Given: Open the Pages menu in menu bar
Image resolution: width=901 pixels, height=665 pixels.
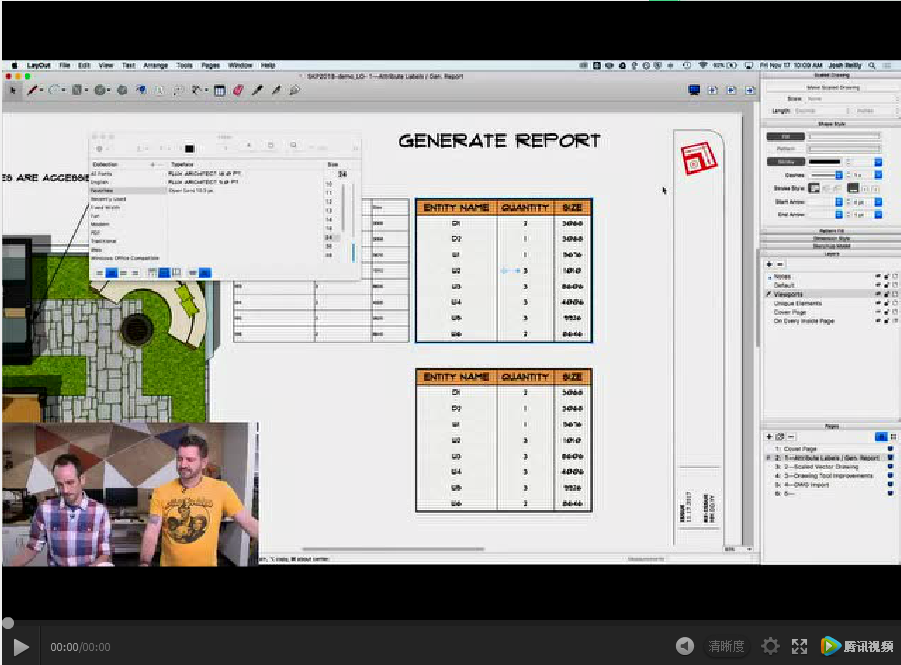Looking at the screenshot, I should [x=210, y=65].
